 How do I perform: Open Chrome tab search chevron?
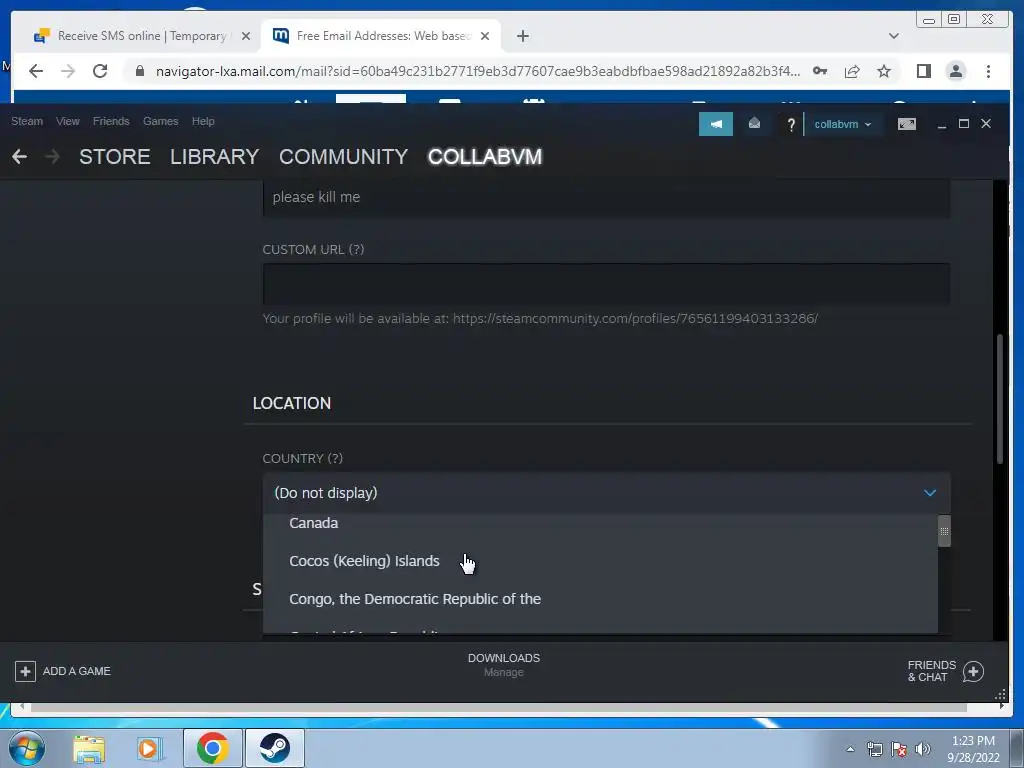[x=893, y=36]
